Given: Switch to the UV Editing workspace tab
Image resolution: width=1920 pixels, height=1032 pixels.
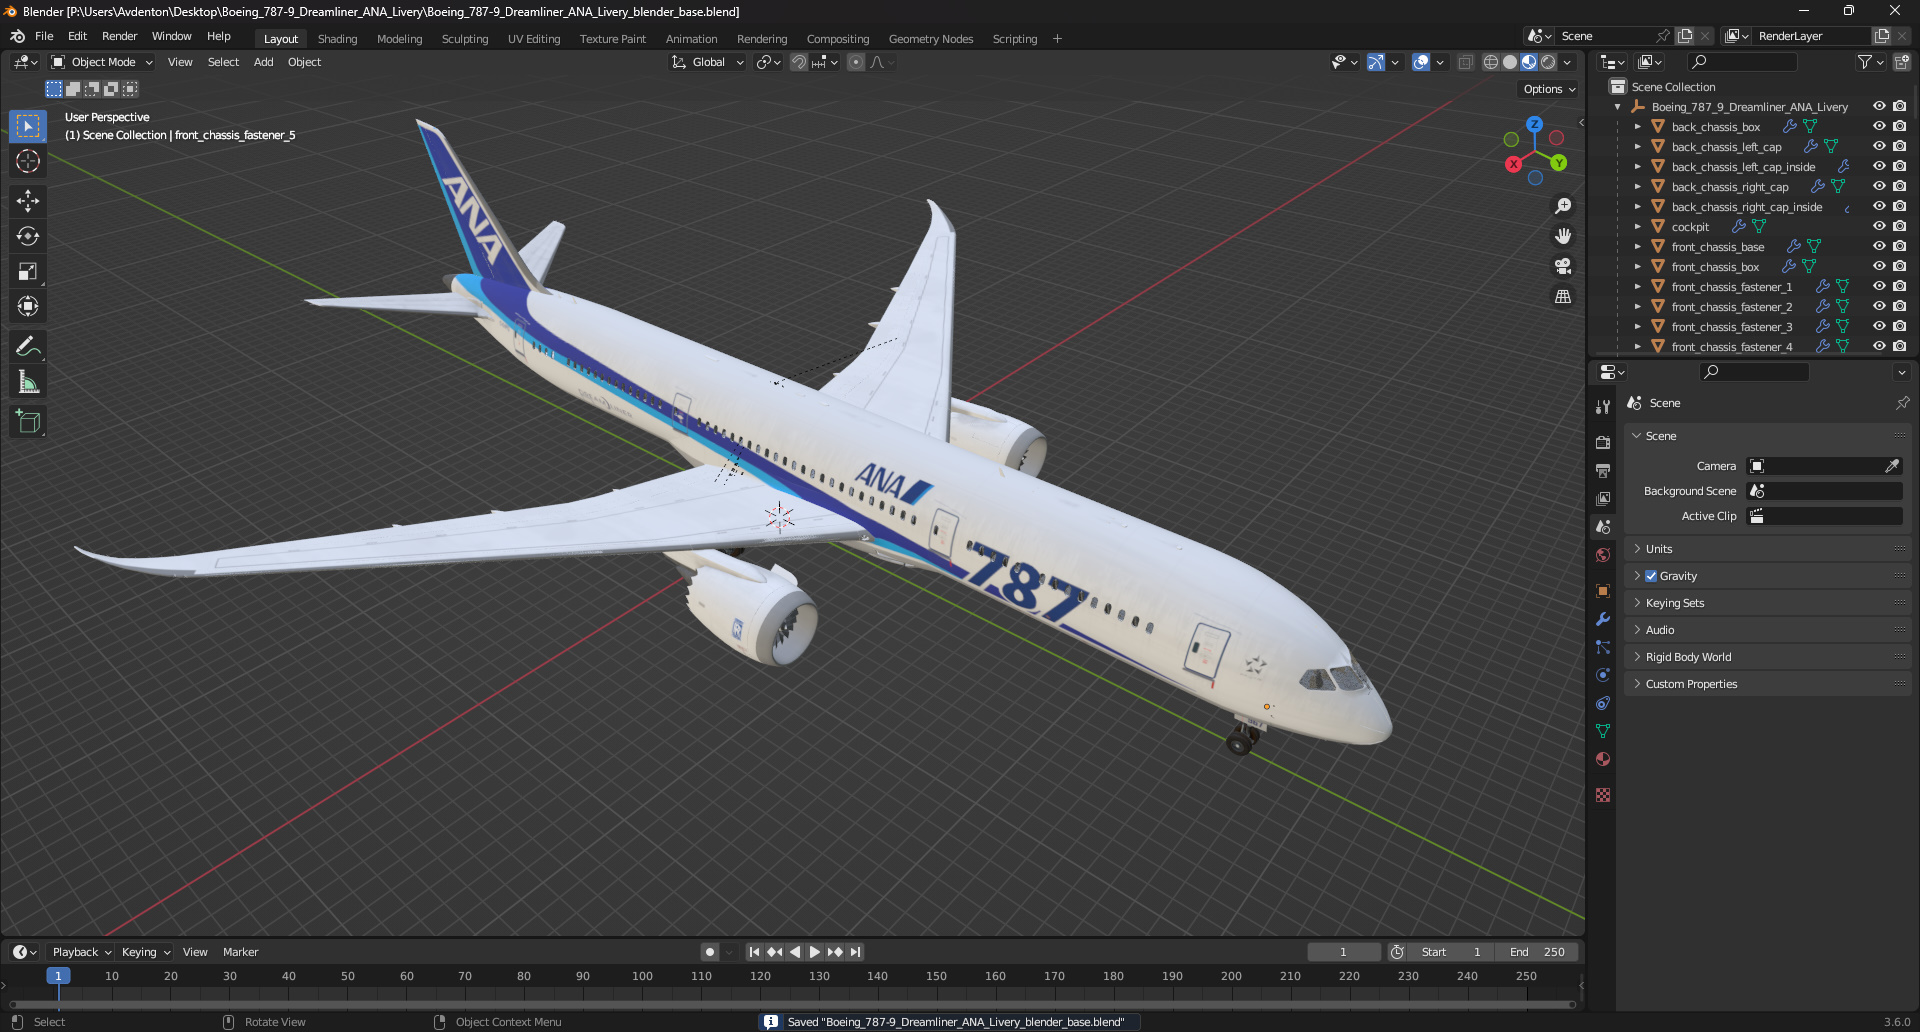Looking at the screenshot, I should coord(533,39).
